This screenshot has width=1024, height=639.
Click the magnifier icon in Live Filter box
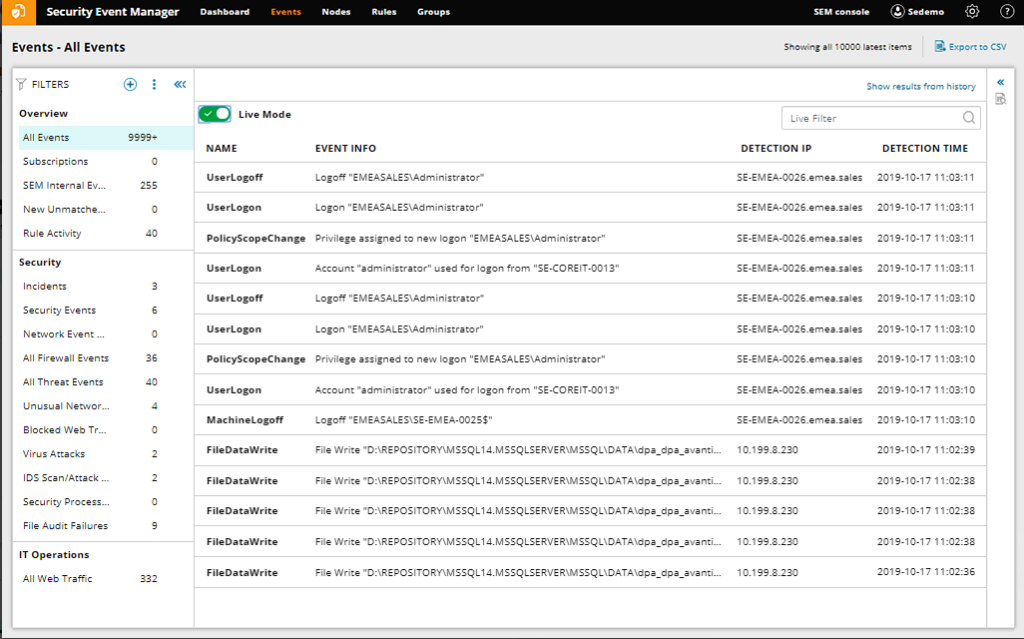point(968,117)
